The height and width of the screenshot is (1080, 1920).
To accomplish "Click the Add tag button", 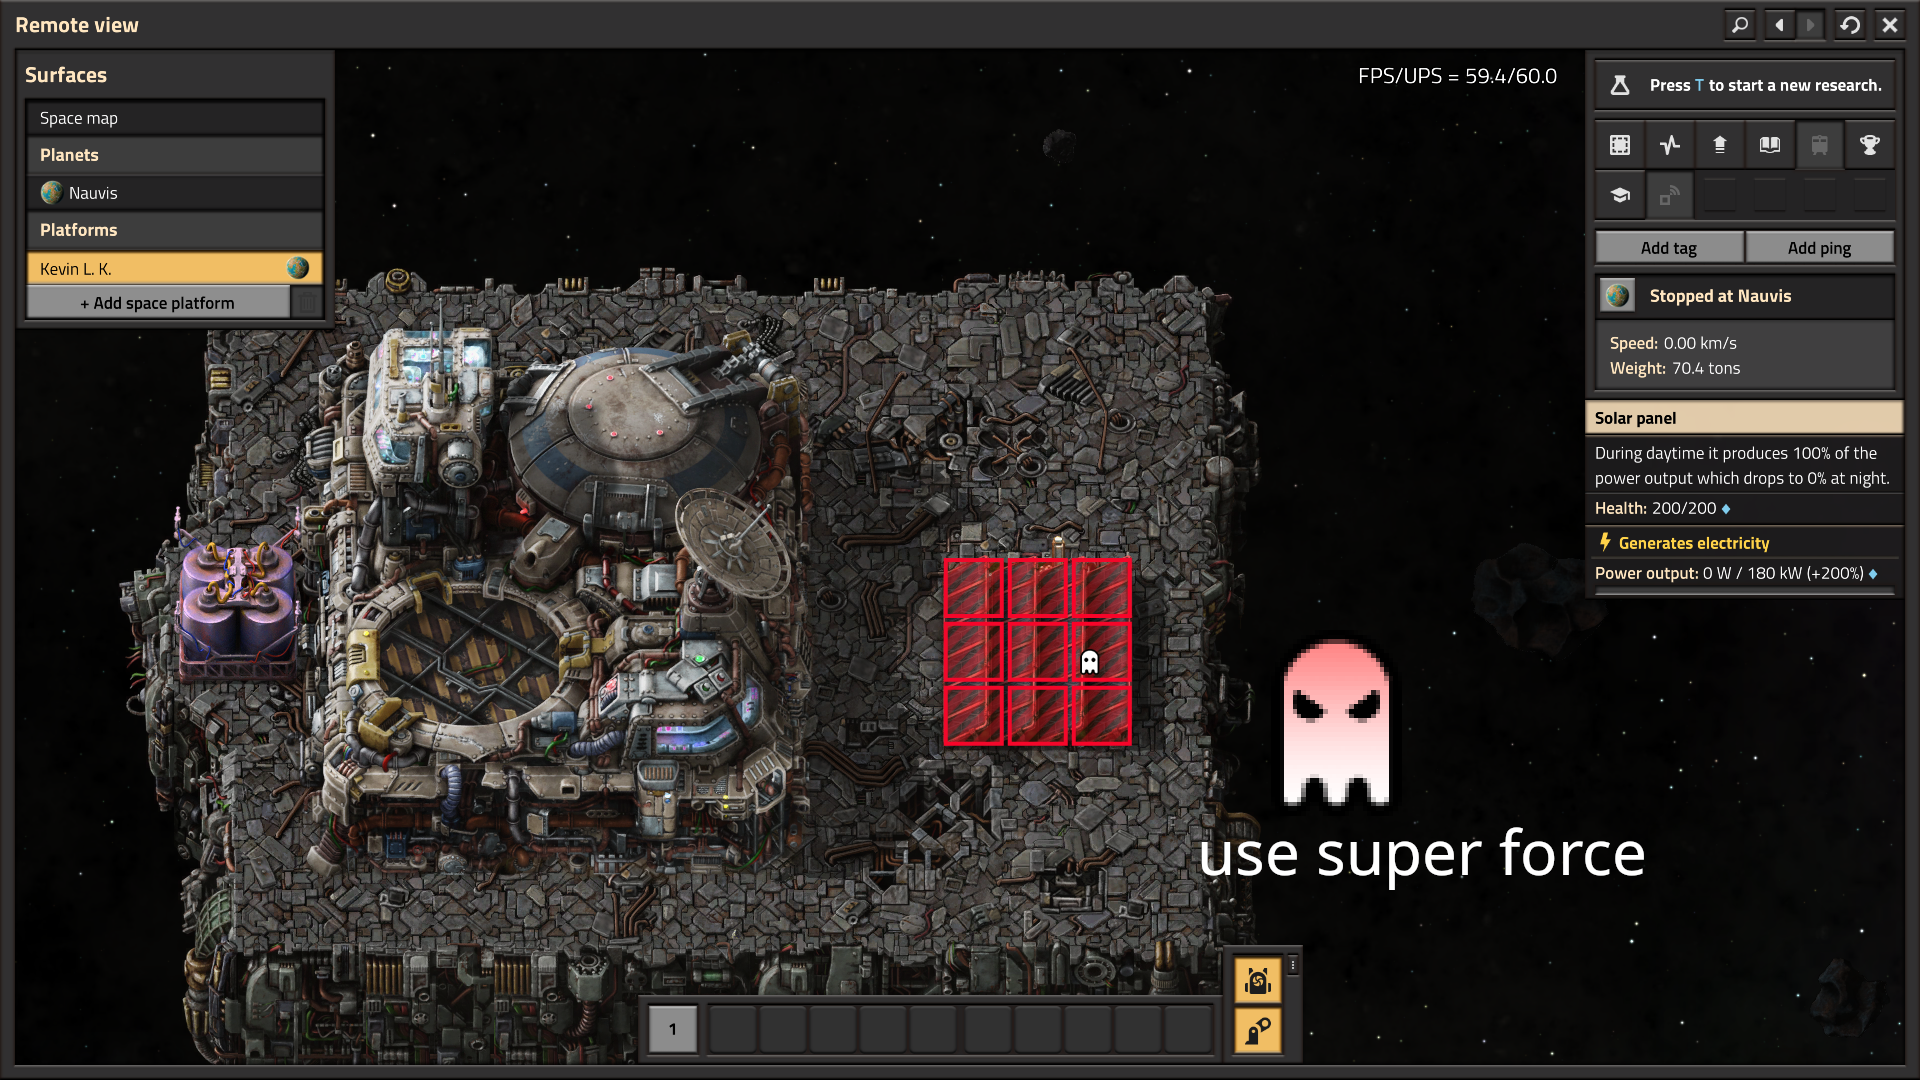I will coord(1669,248).
